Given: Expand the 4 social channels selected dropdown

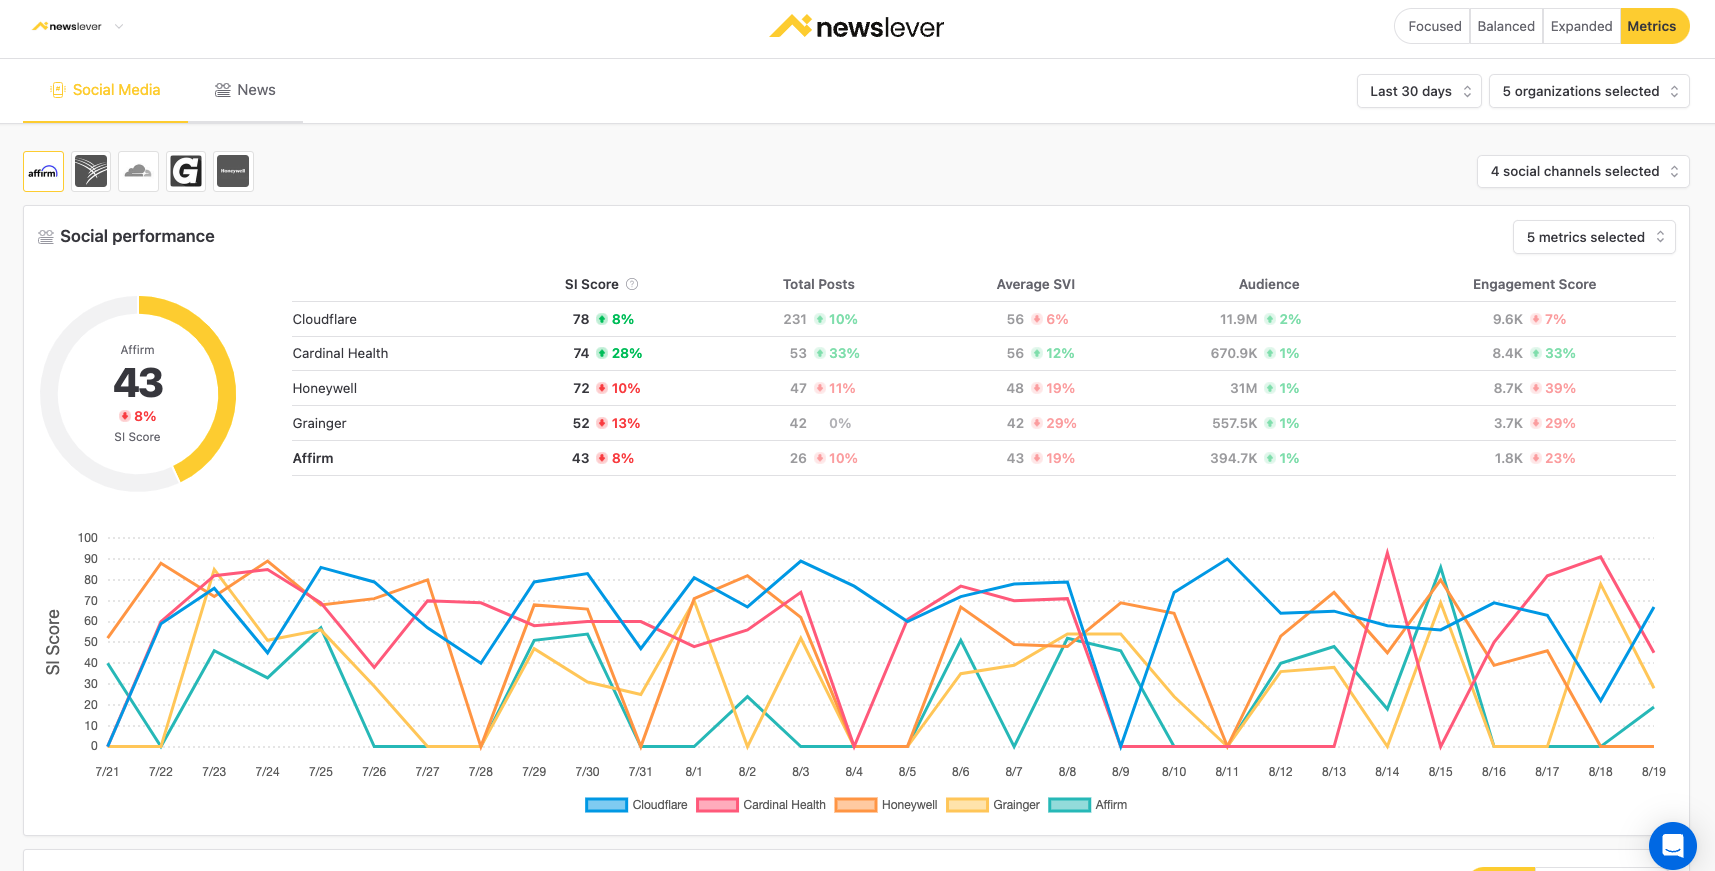Looking at the screenshot, I should pyautogui.click(x=1583, y=172).
